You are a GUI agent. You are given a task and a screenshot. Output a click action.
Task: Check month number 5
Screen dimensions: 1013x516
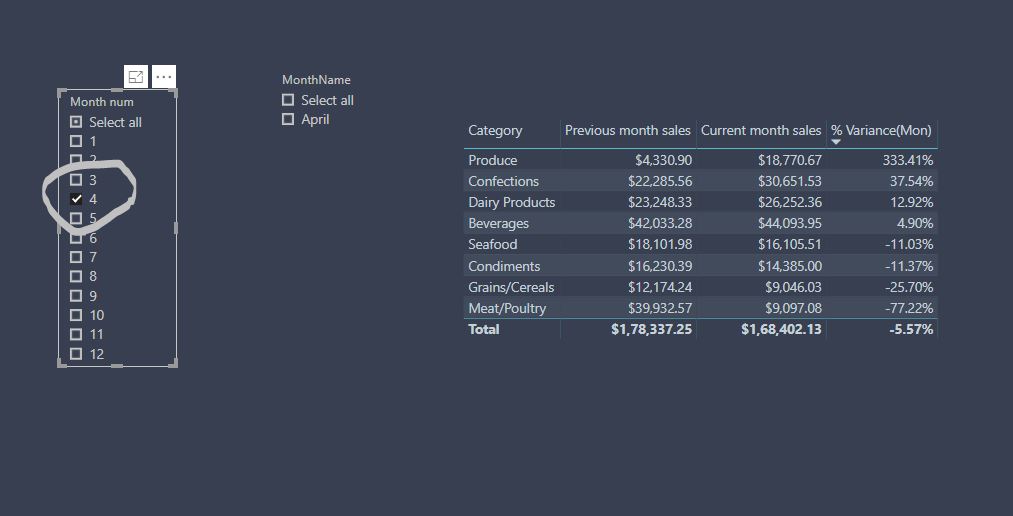coord(76,218)
